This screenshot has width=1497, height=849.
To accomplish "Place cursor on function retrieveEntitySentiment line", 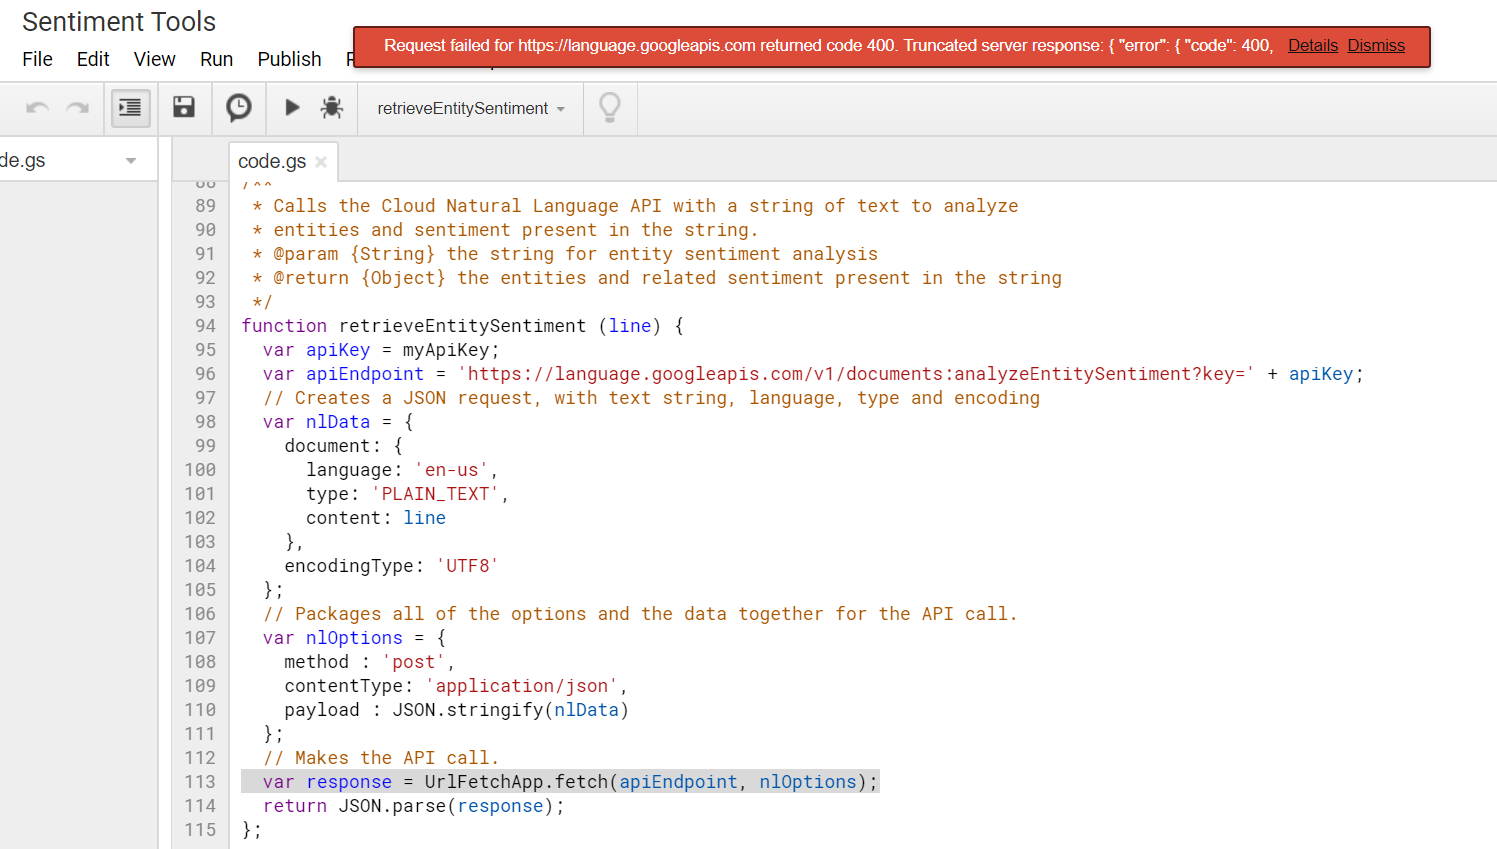I will click(463, 326).
